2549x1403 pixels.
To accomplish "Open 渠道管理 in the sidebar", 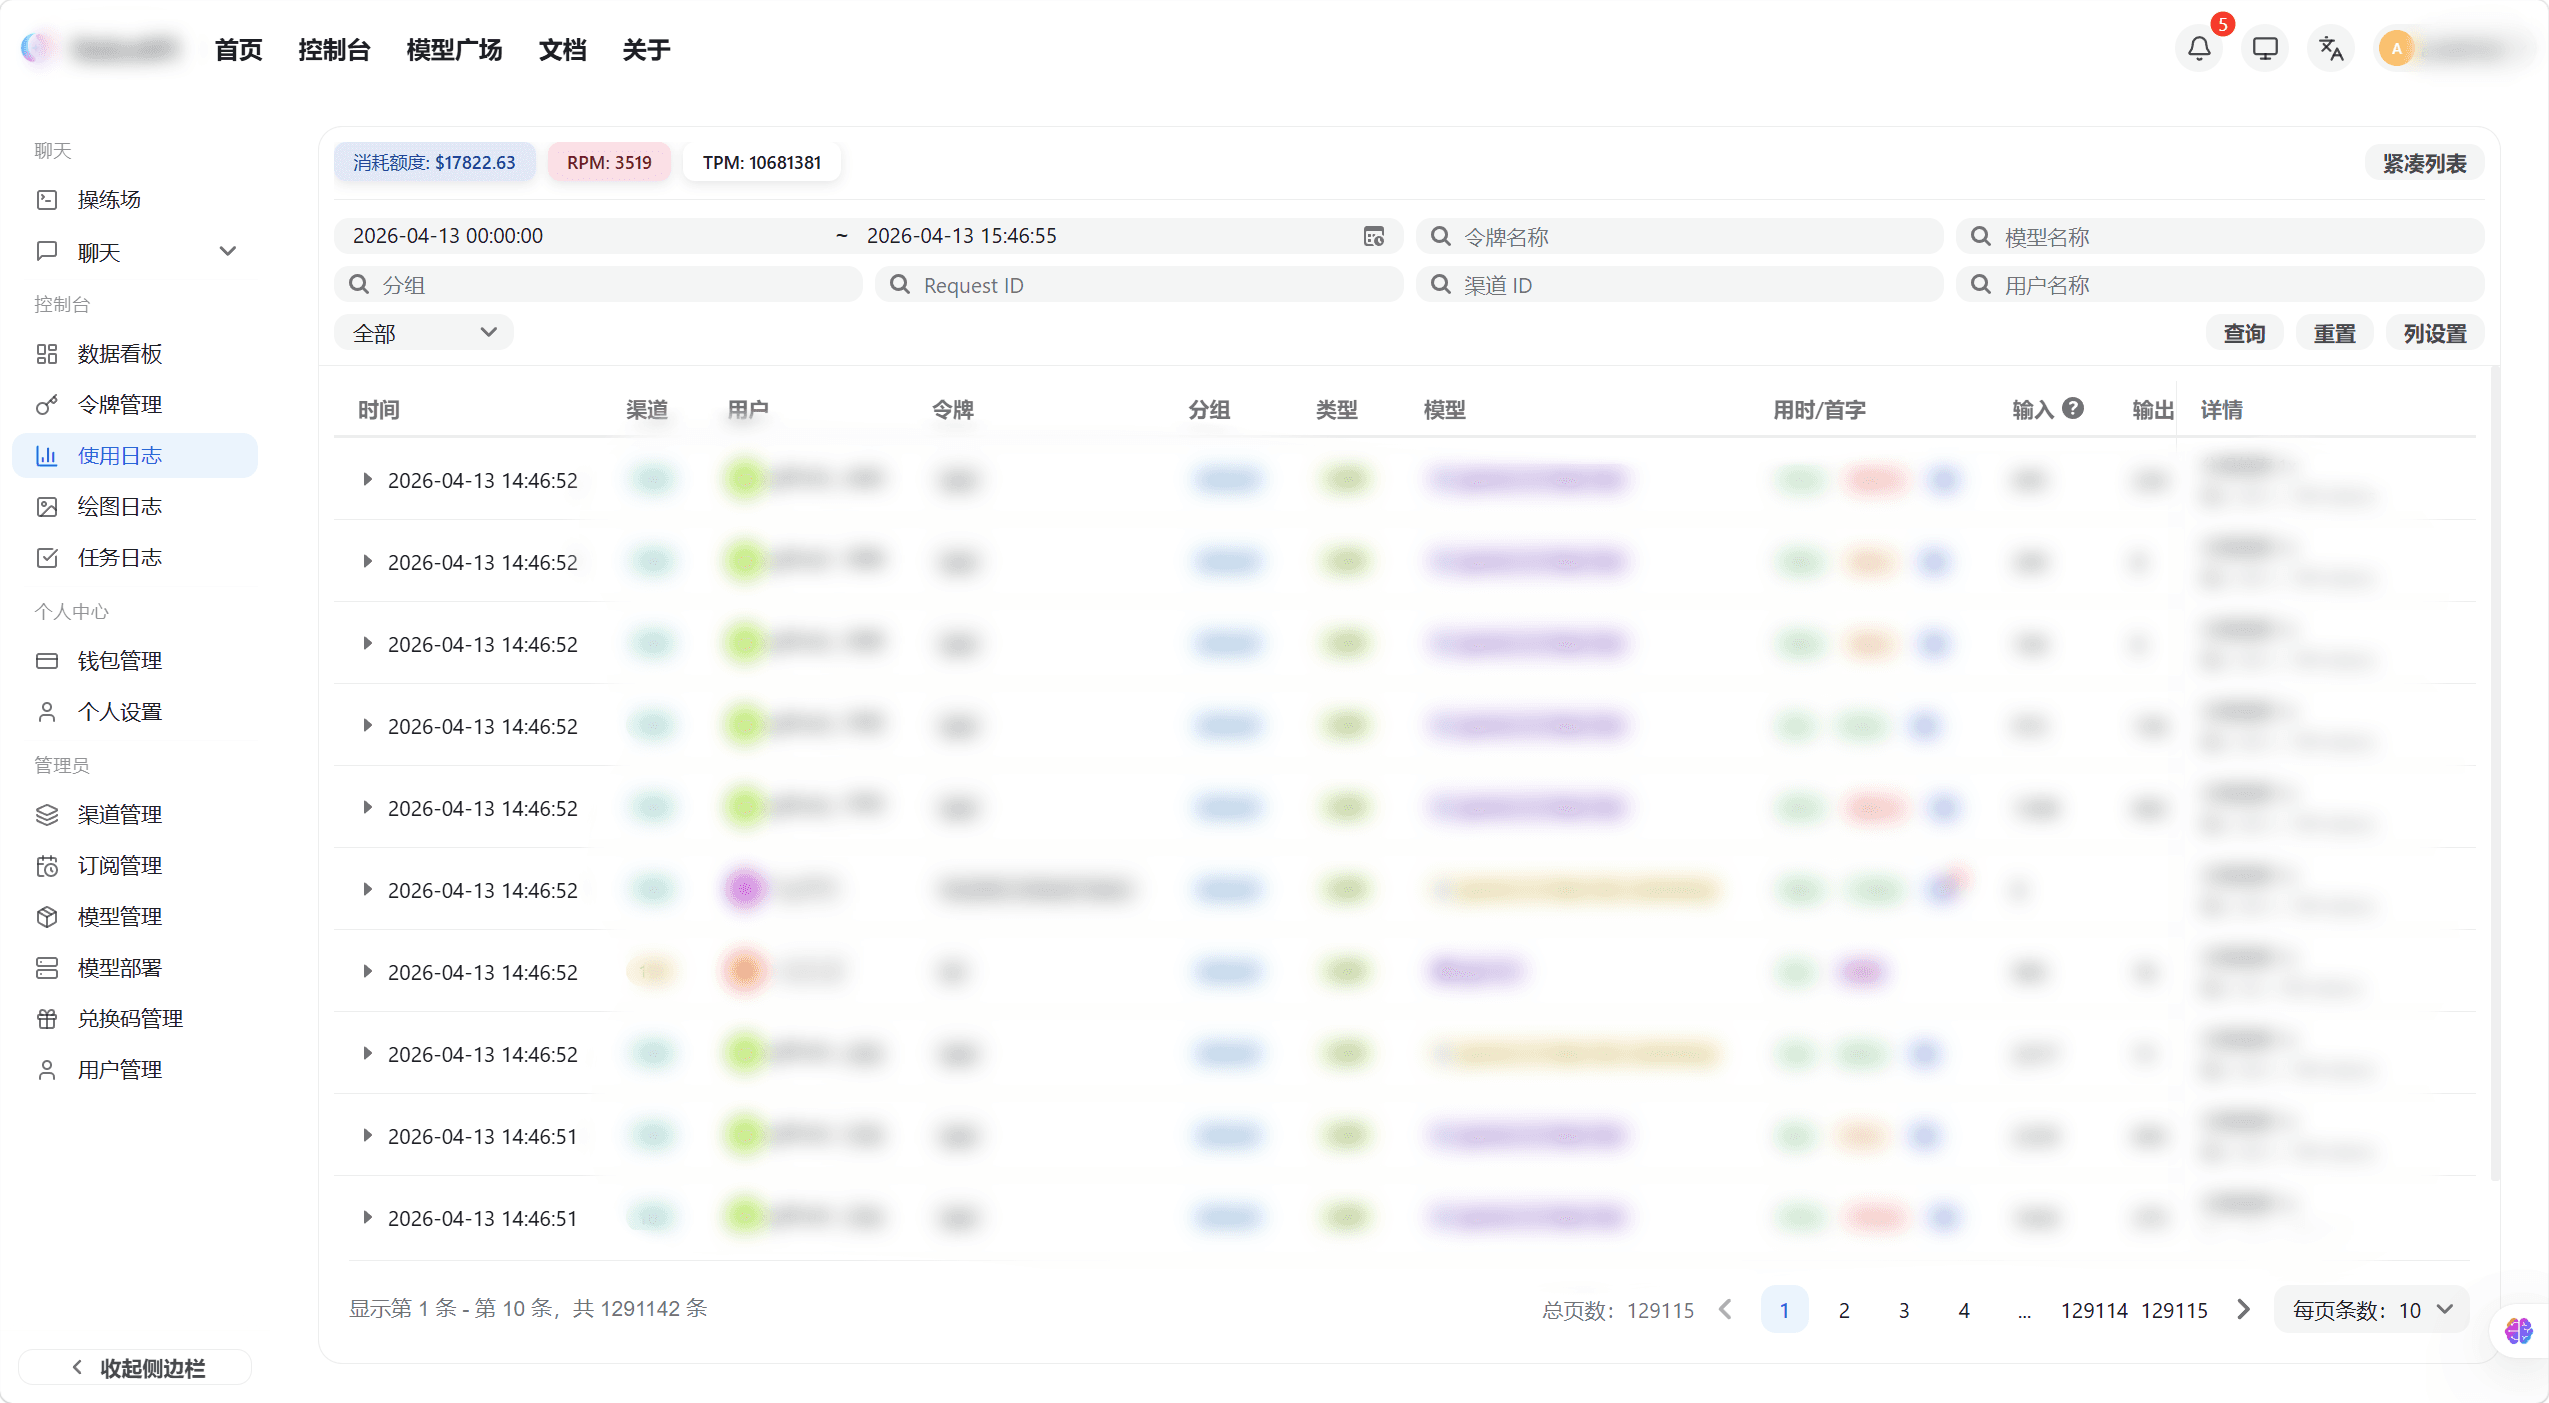I will pos(119,814).
